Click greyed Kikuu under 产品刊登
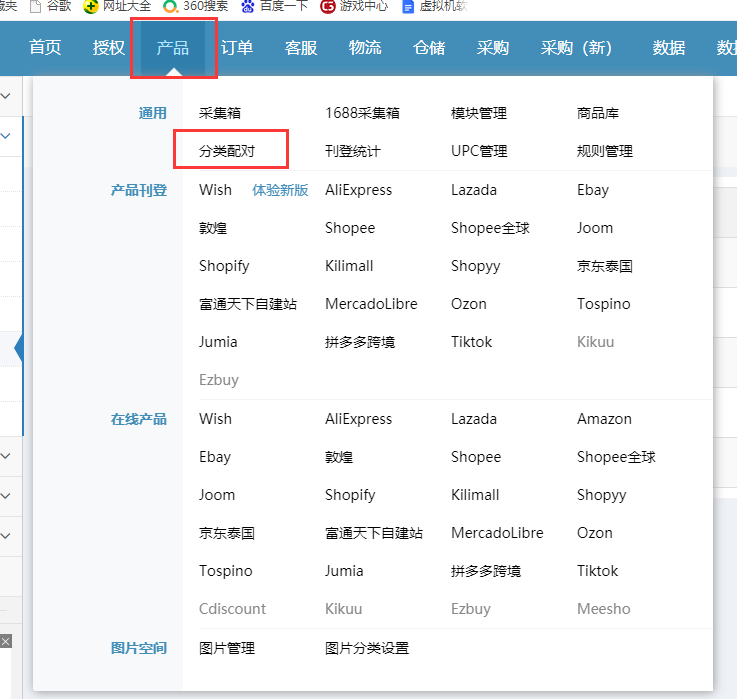Viewport: 737px width, 699px height. (x=596, y=342)
